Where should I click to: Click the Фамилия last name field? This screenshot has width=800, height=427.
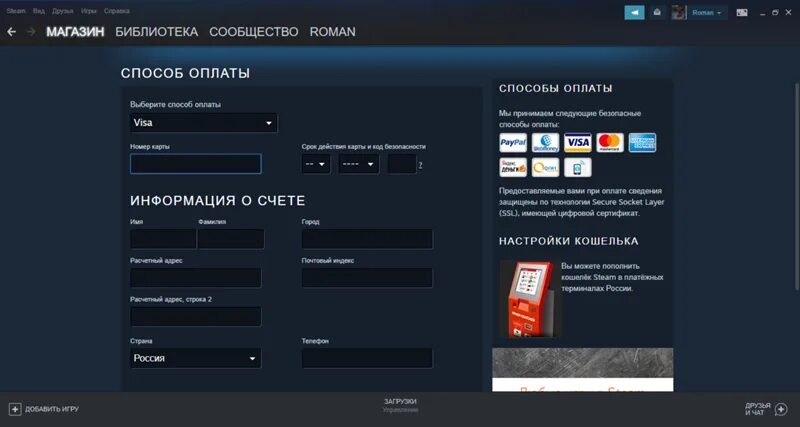coord(231,239)
